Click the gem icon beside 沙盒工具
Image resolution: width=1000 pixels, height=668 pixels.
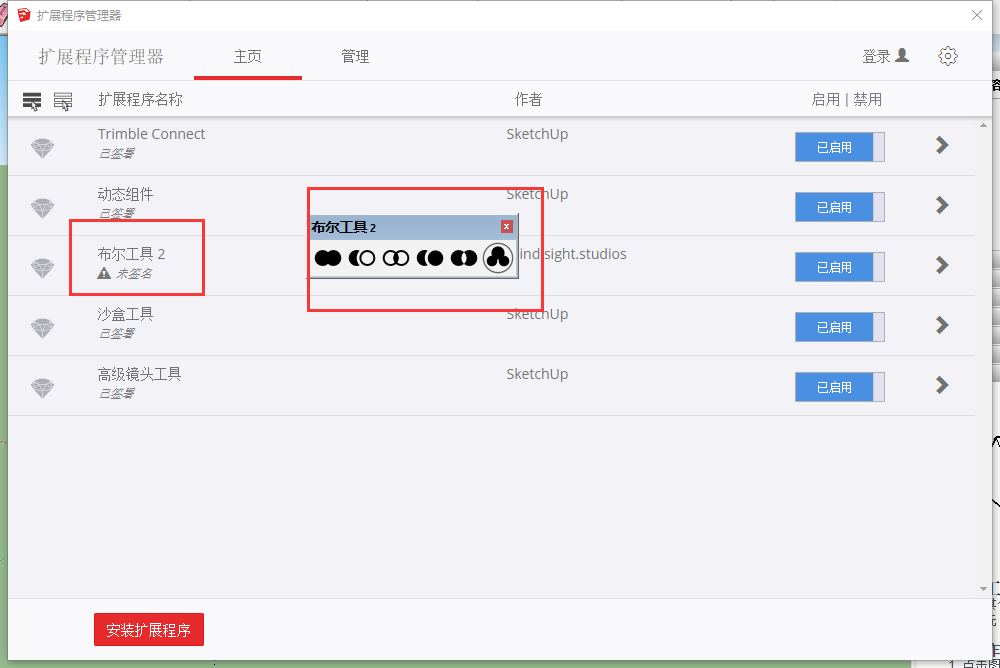pos(43,328)
